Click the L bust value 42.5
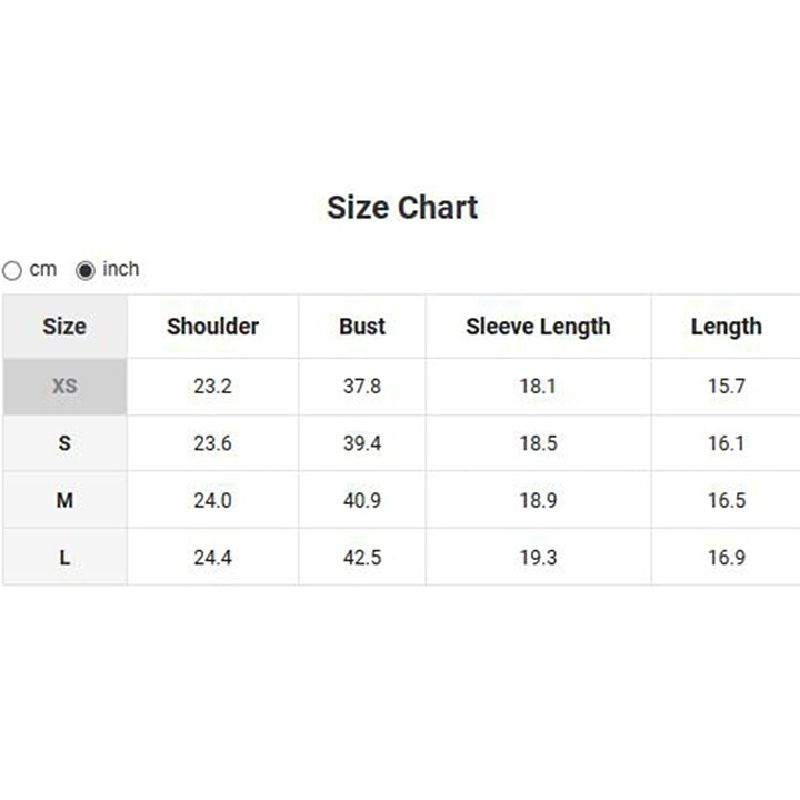This screenshot has height=800, width=800. point(362,558)
